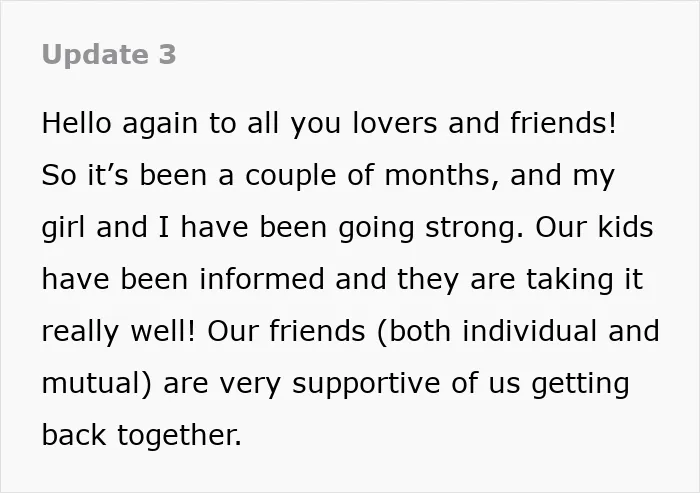Click the word 'again' in first line
This screenshot has height=493, width=700.
click(x=160, y=124)
